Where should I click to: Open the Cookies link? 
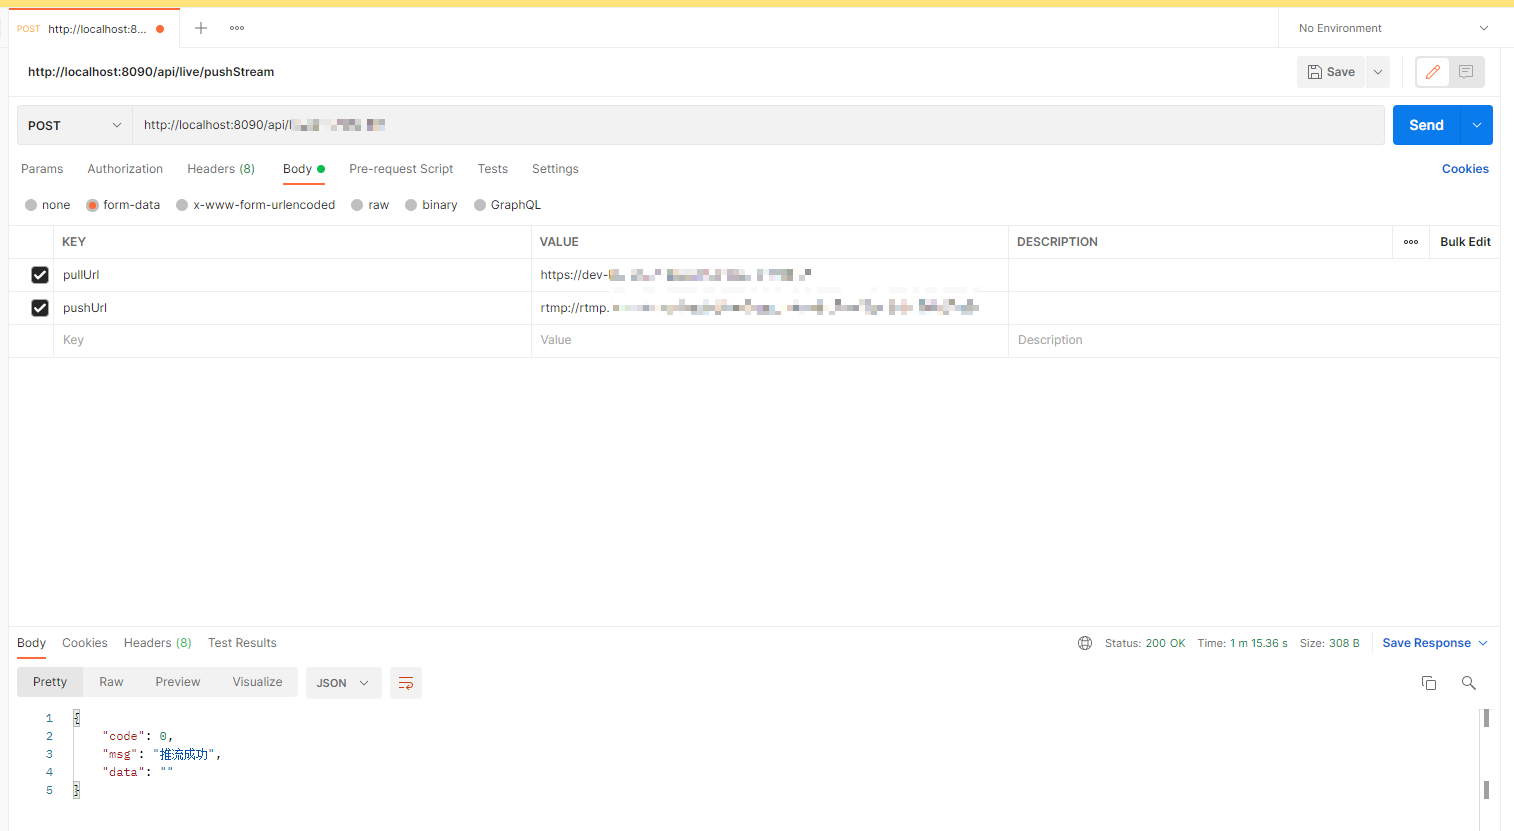(x=1465, y=169)
